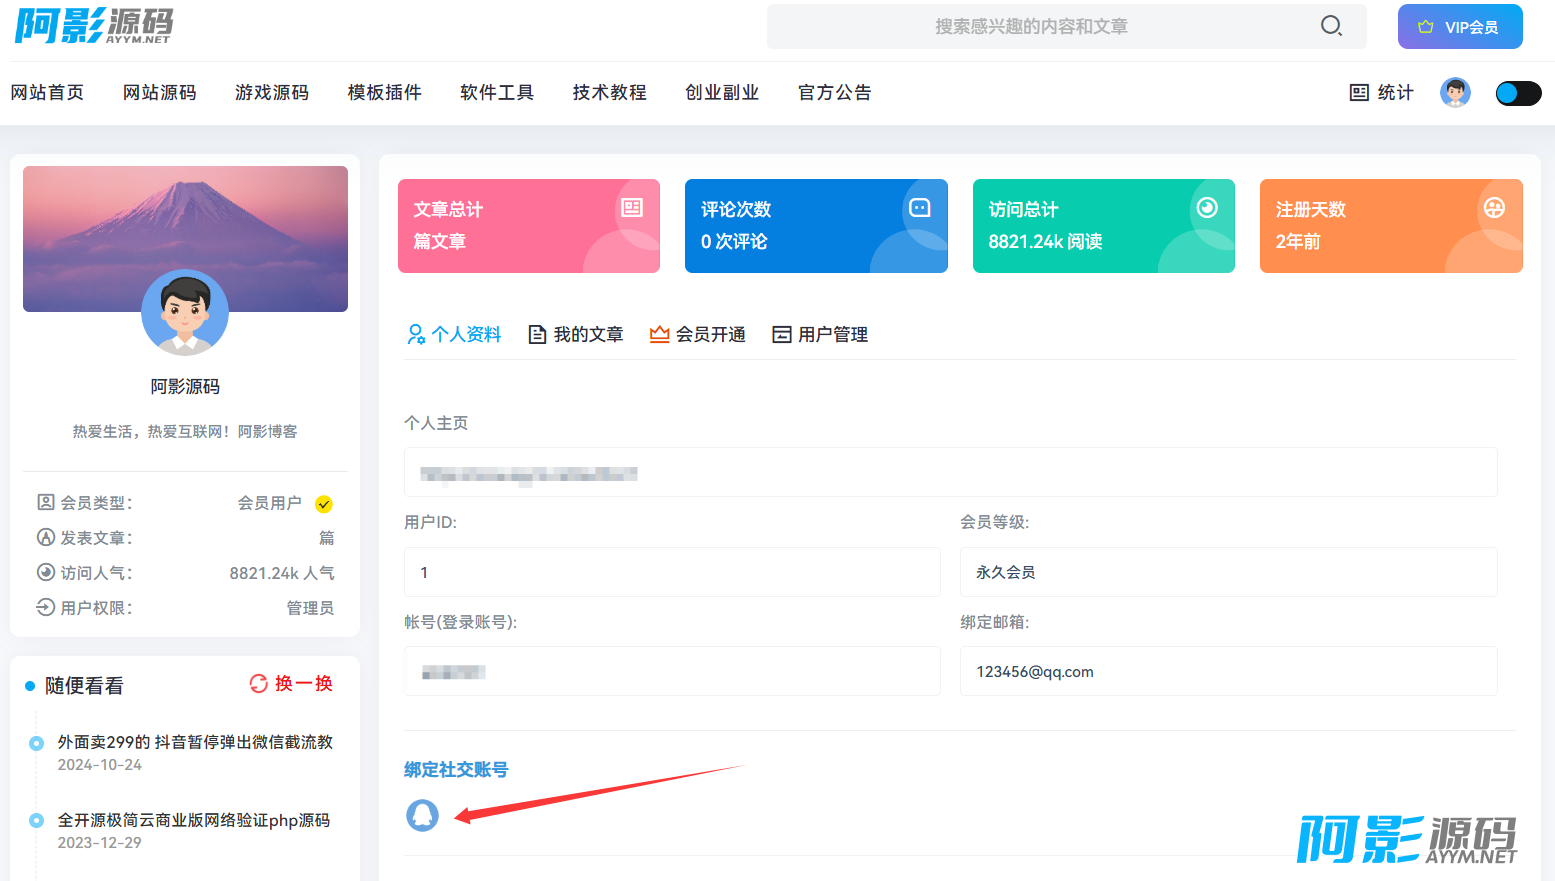The width and height of the screenshot is (1555, 881).
Task: Open the 网站源码 navigation menu
Action: click(x=160, y=93)
